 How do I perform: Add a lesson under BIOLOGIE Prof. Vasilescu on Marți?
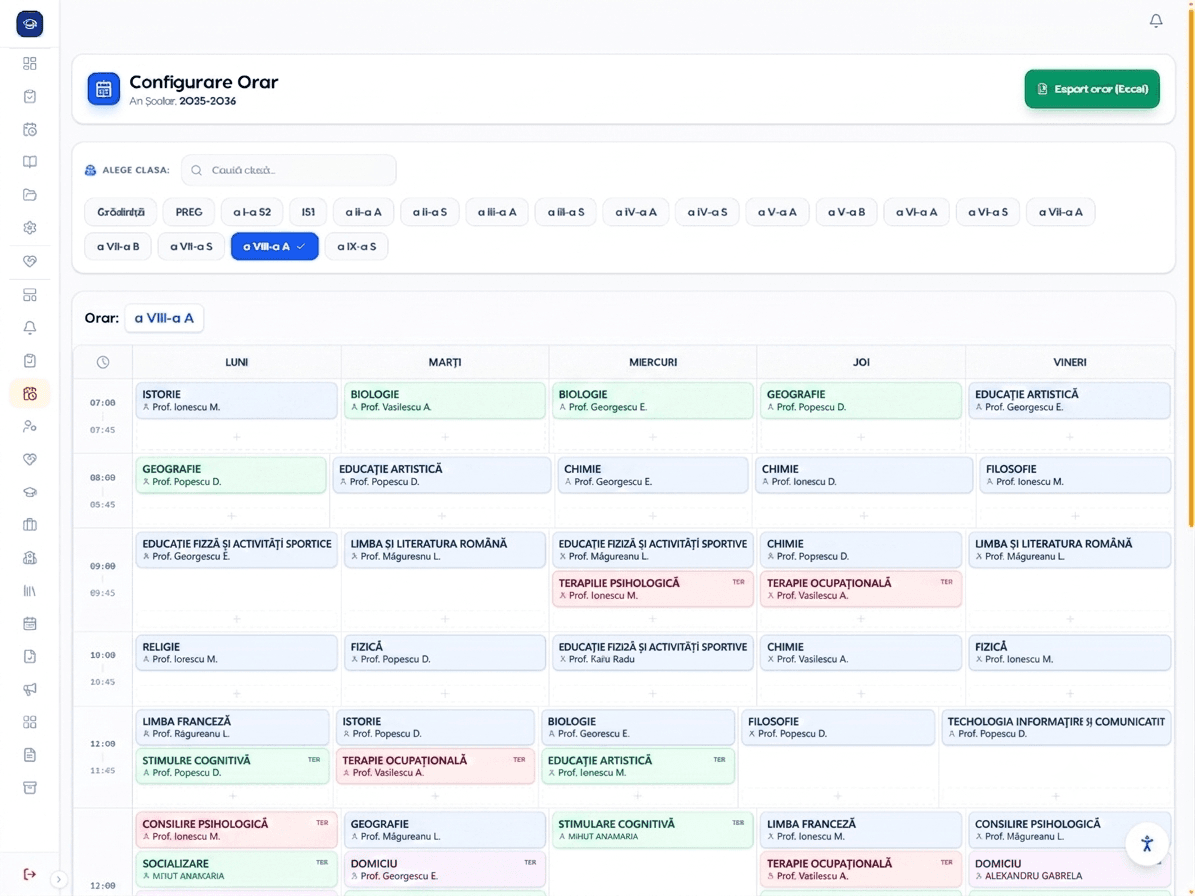[x=445, y=437]
